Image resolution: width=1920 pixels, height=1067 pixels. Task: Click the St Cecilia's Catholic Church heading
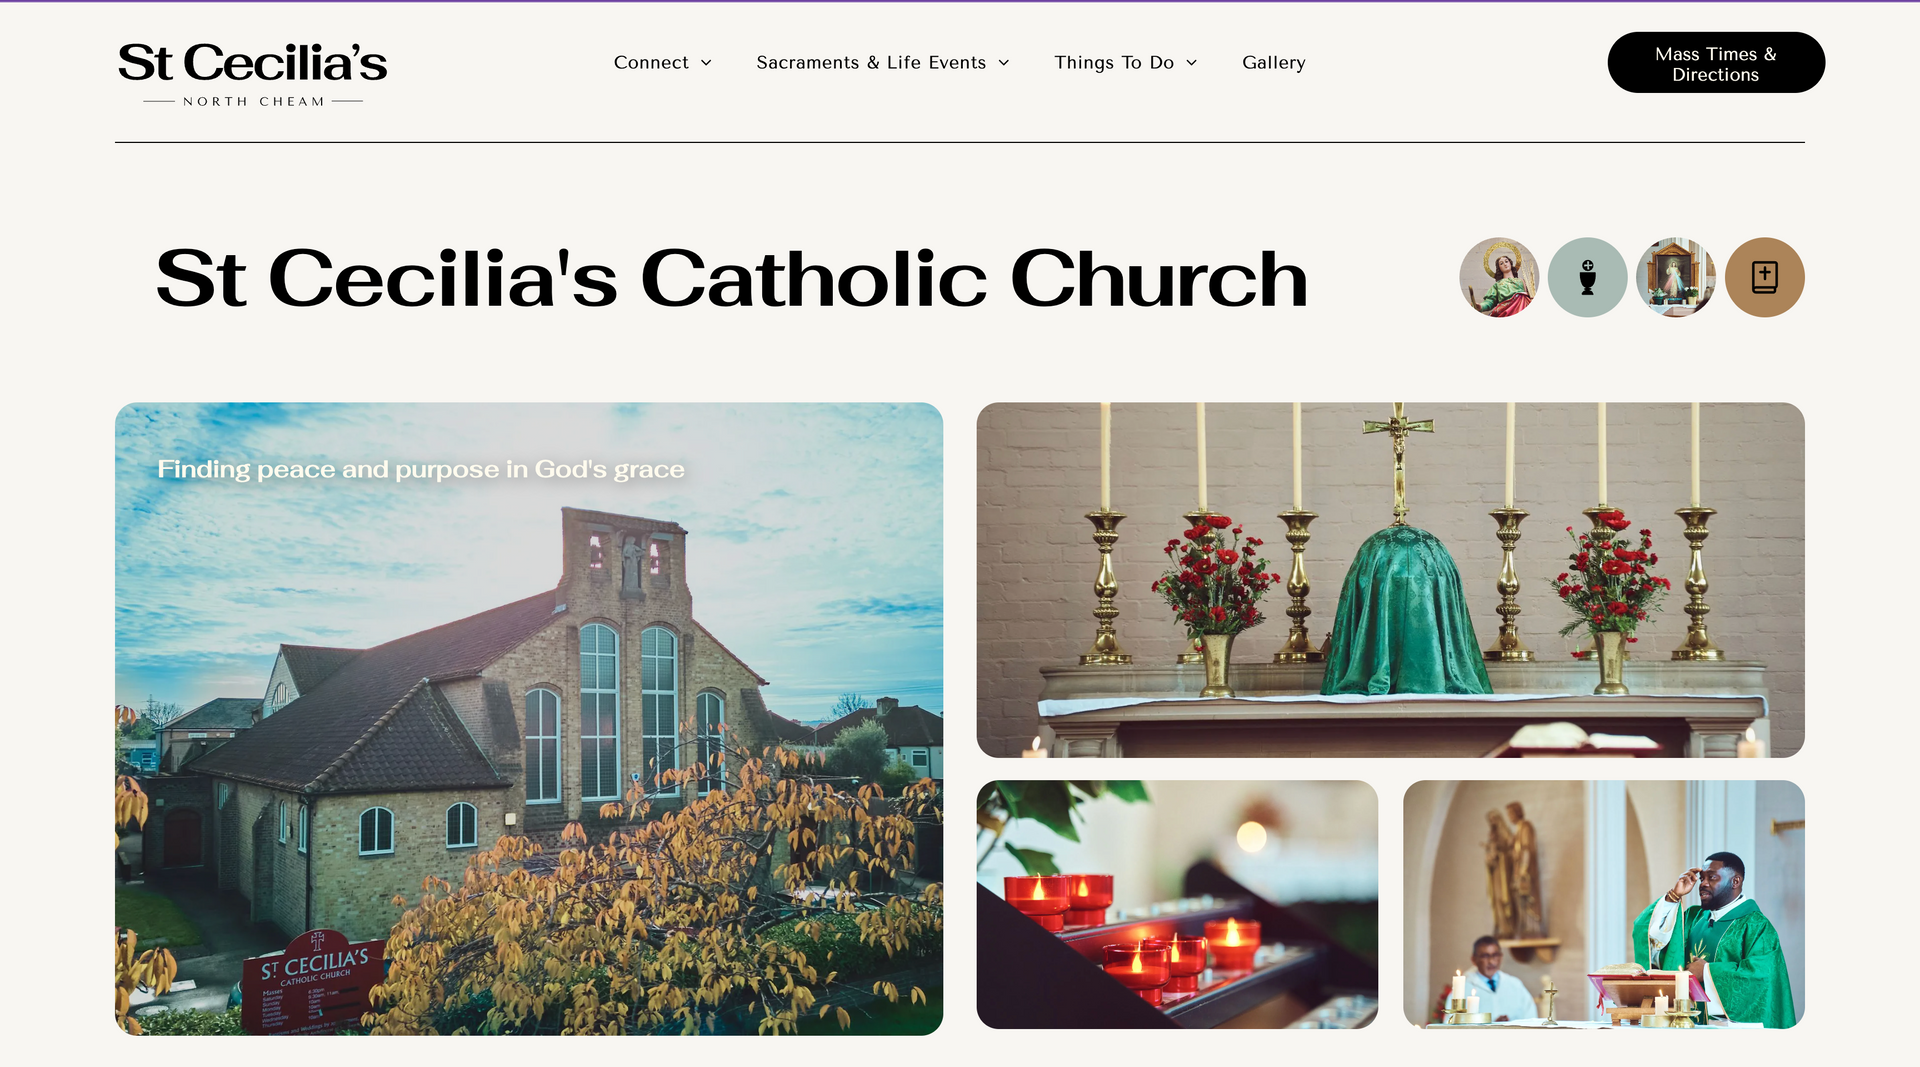(x=732, y=278)
